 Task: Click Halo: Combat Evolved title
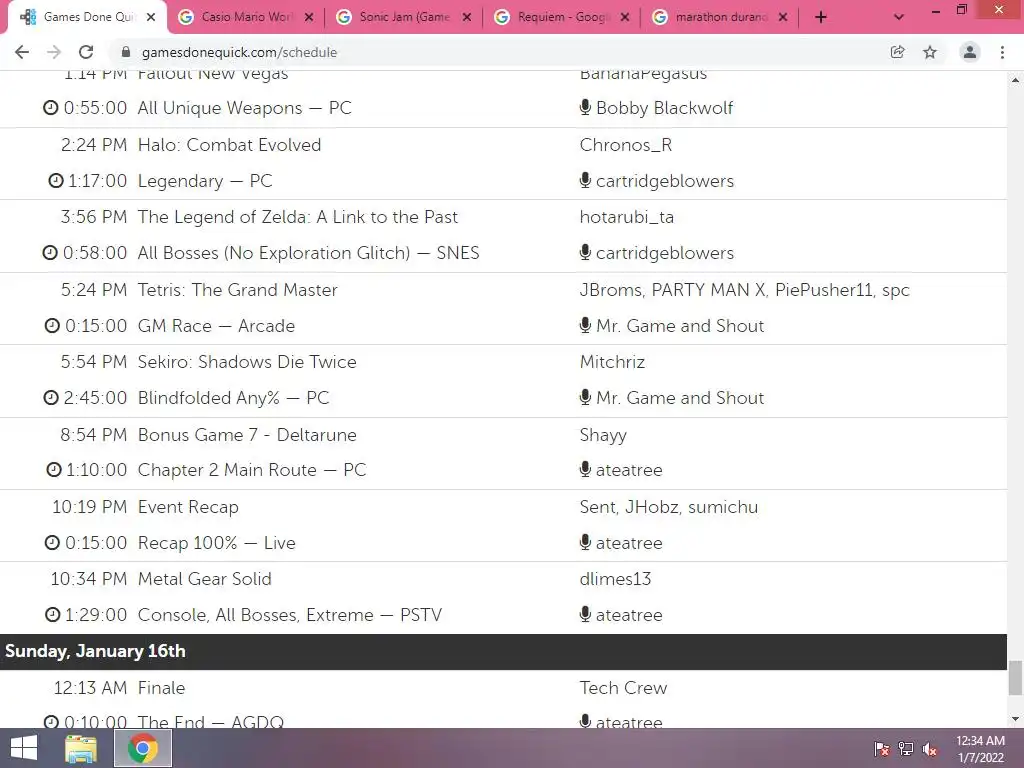click(229, 145)
